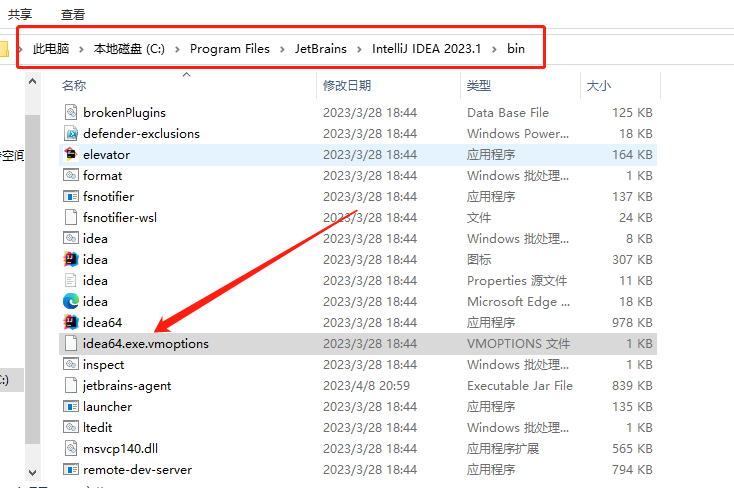Click the fsnotifier-wsl blank file icon

tap(71, 217)
